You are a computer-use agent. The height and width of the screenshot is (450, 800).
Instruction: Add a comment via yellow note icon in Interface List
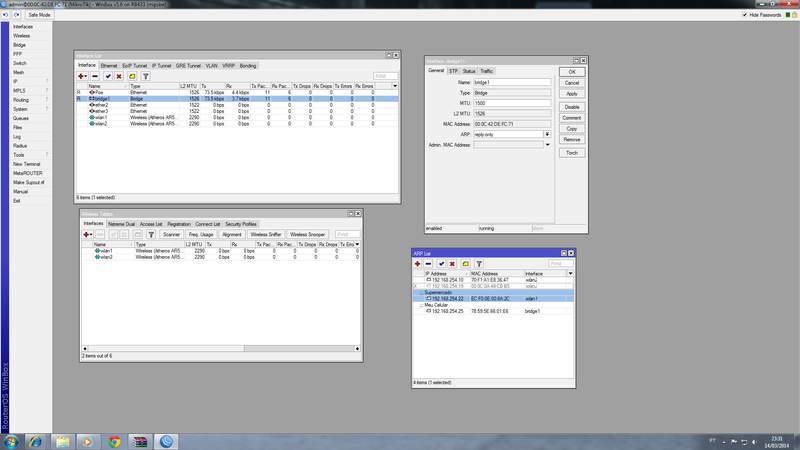(132, 76)
